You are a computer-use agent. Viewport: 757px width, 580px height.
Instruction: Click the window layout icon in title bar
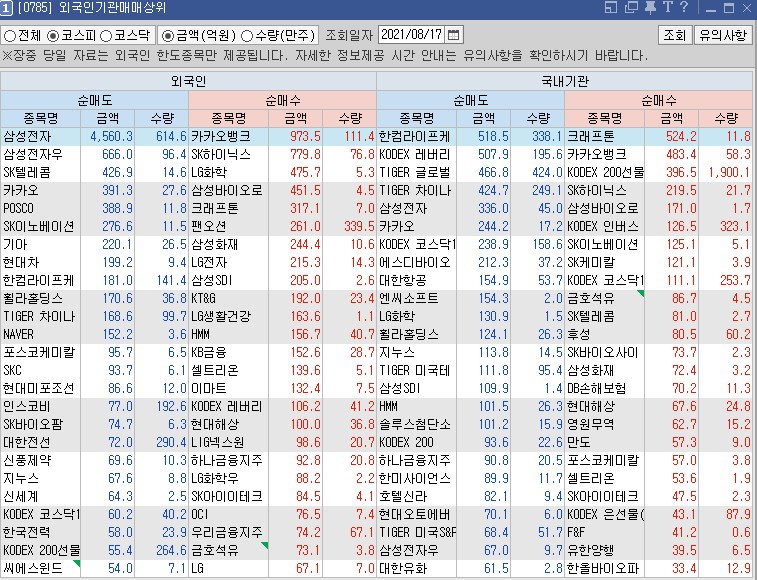pos(611,7)
